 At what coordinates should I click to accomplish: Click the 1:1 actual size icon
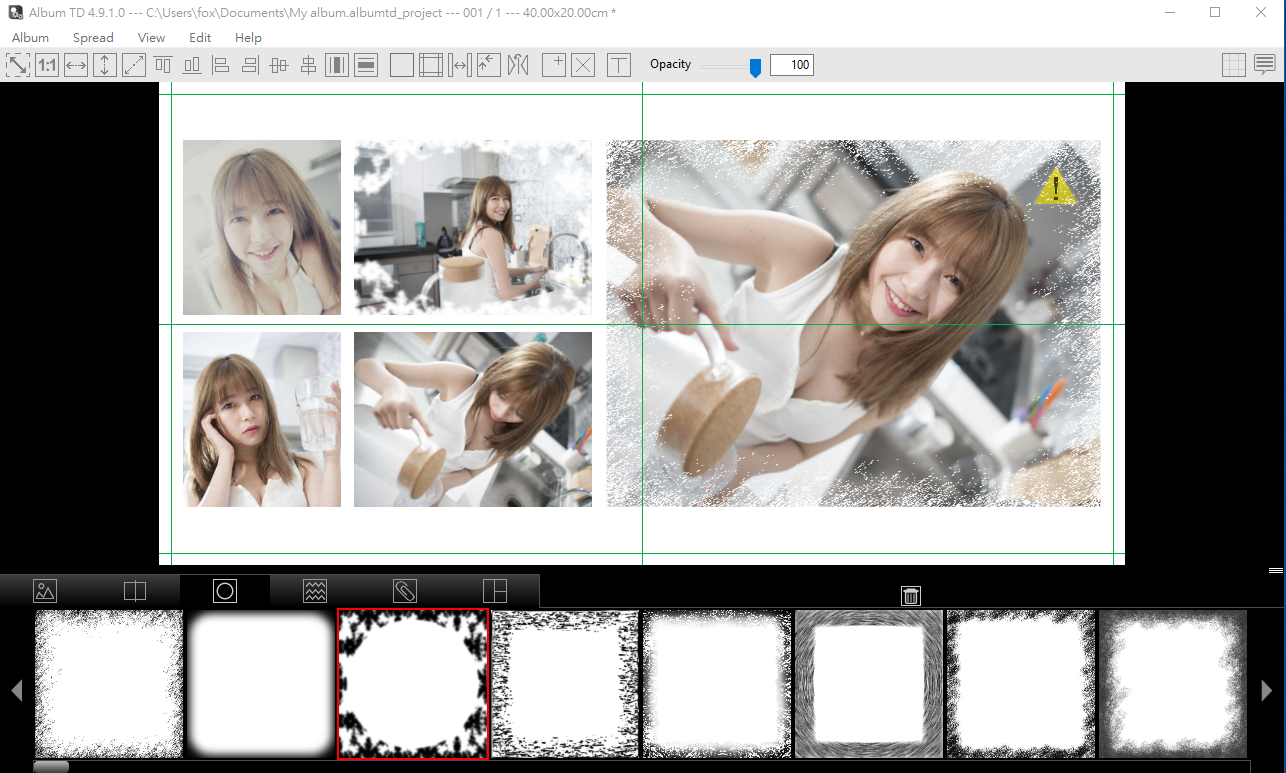point(47,65)
